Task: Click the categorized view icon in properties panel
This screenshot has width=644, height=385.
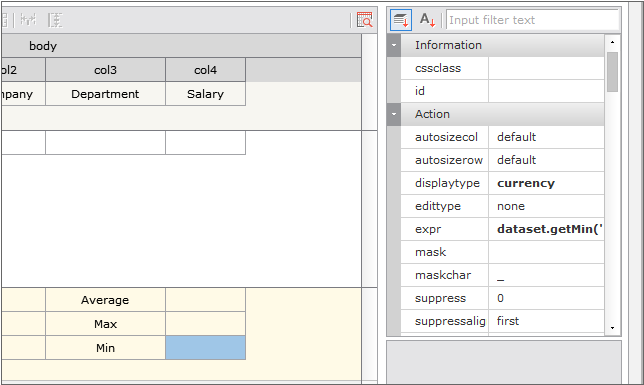Action: point(401,20)
